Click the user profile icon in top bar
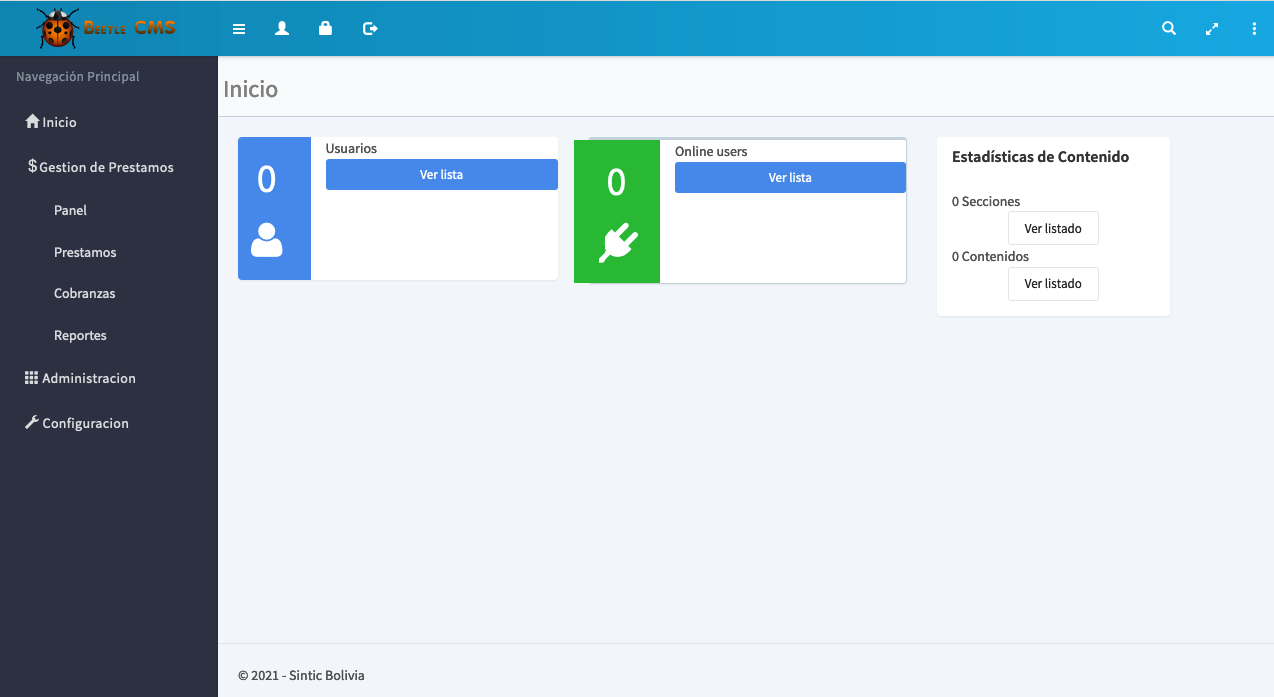Viewport: 1274px width, 697px height. tap(282, 29)
